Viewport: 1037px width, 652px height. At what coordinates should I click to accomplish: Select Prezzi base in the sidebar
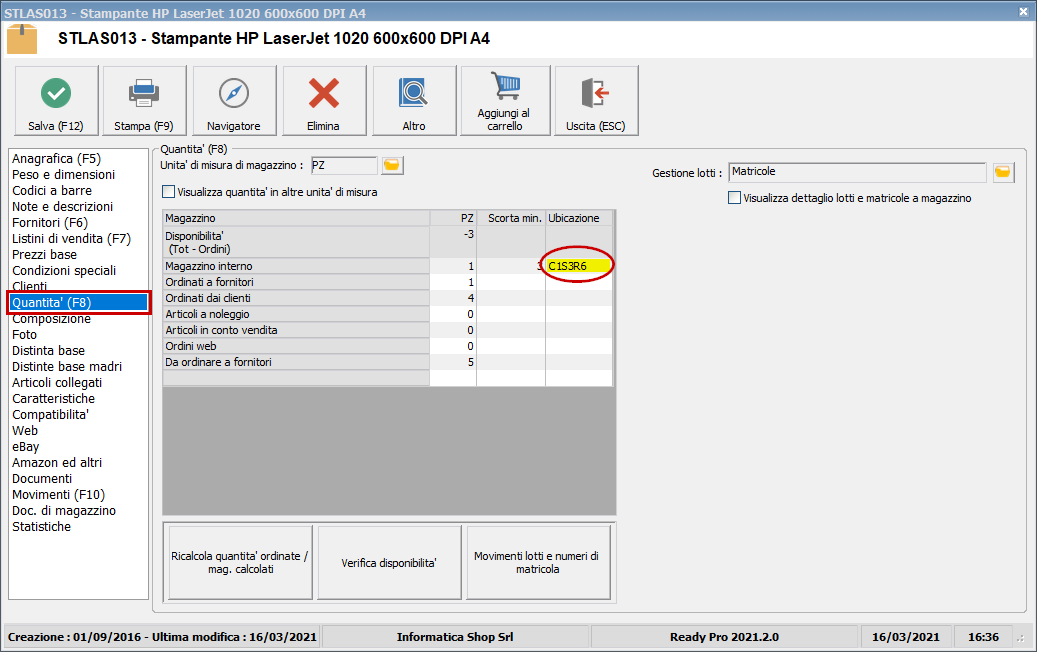(x=44, y=255)
